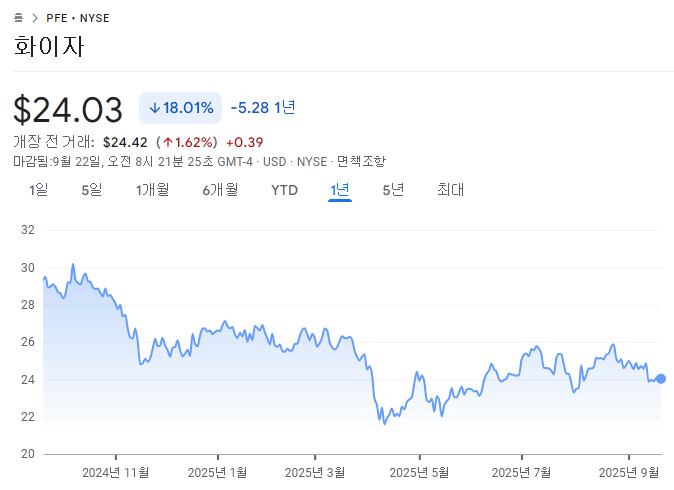Click the 2025년 1월 axis label

coord(218,473)
